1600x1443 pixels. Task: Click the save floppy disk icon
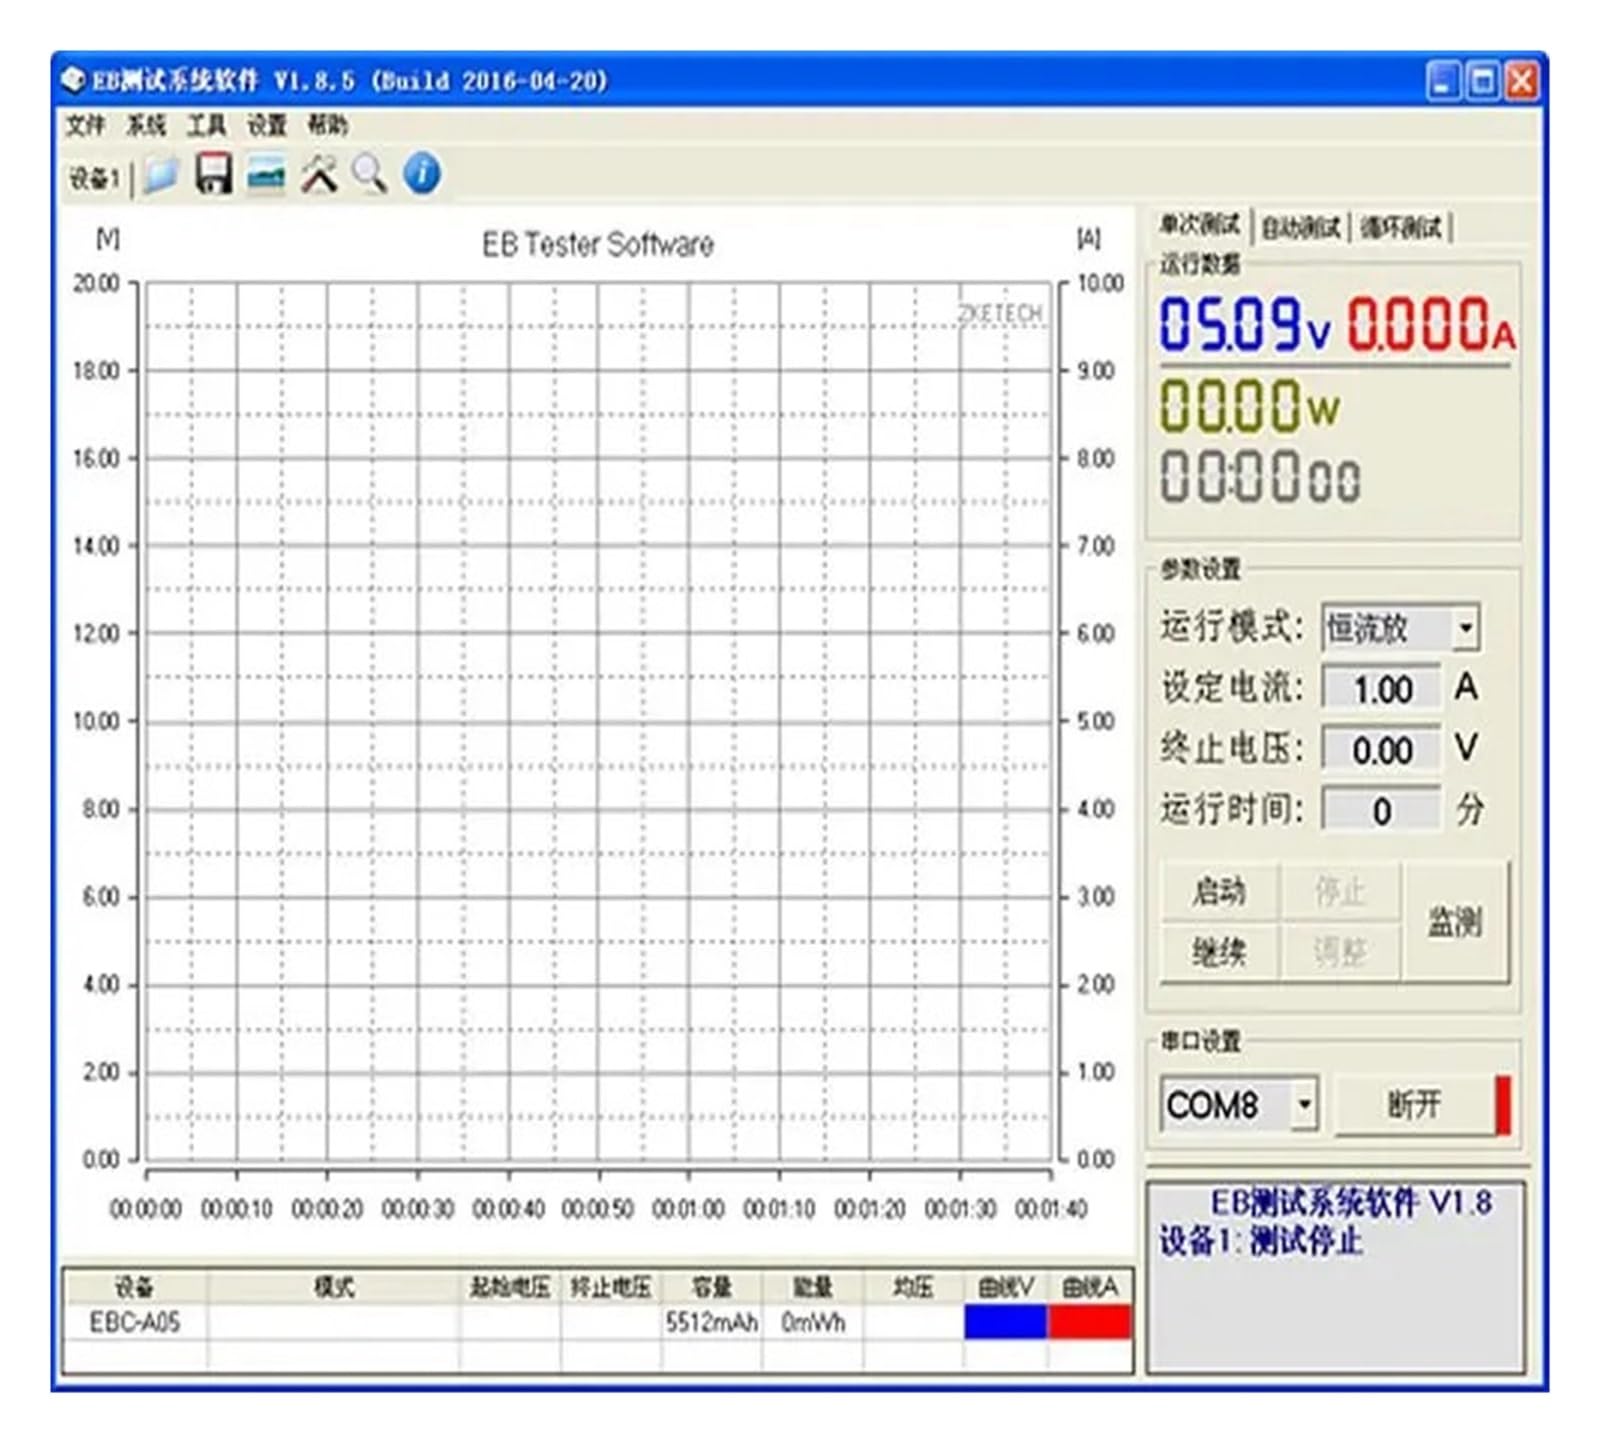pos(213,174)
